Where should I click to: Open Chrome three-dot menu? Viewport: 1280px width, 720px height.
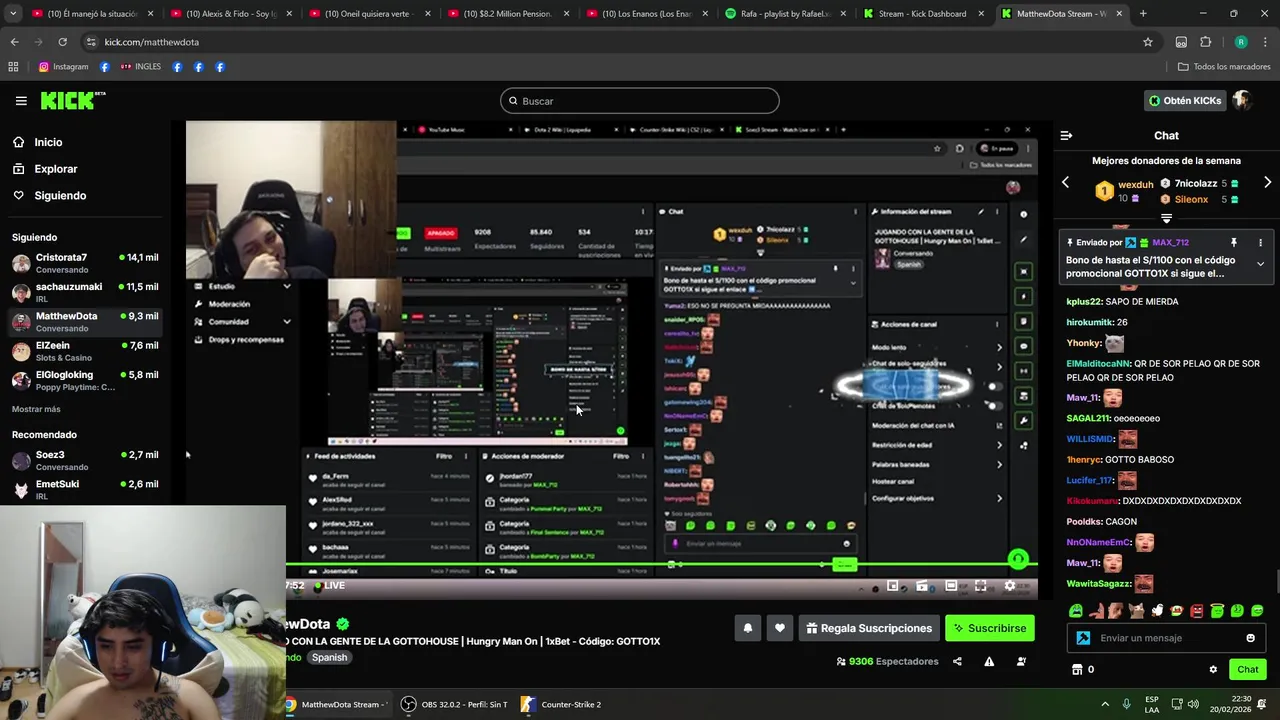pos(1265,42)
